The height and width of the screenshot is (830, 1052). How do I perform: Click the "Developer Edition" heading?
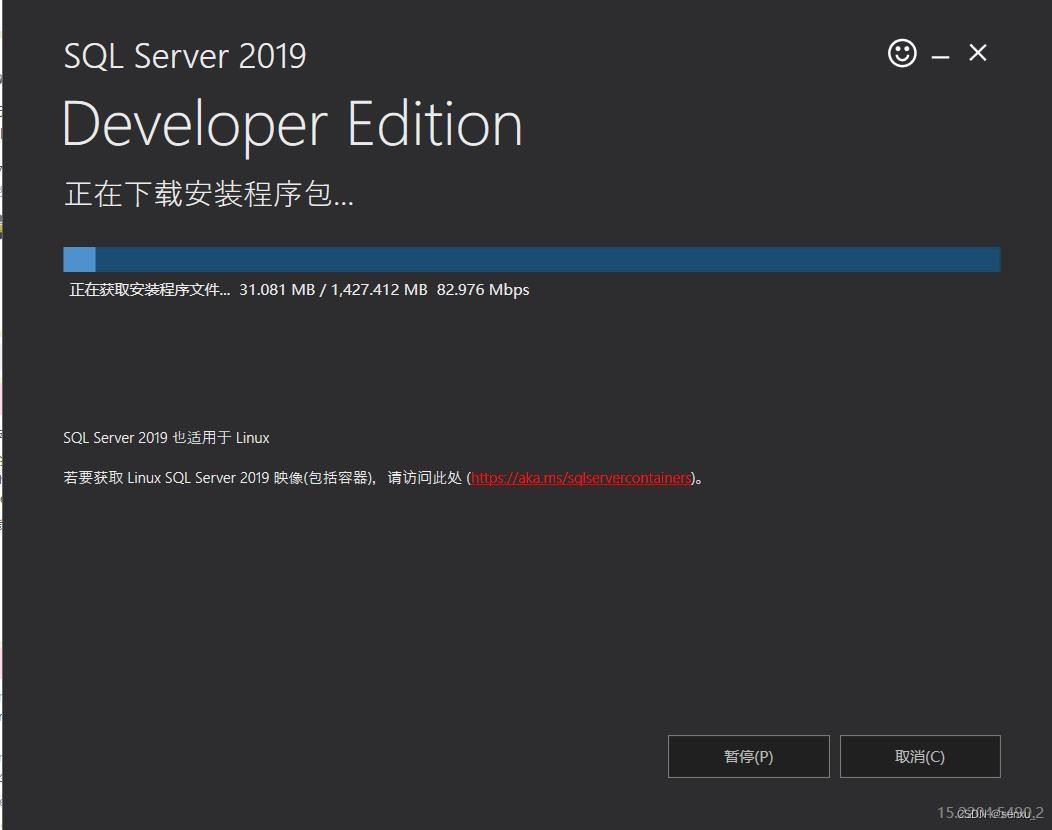(292, 124)
